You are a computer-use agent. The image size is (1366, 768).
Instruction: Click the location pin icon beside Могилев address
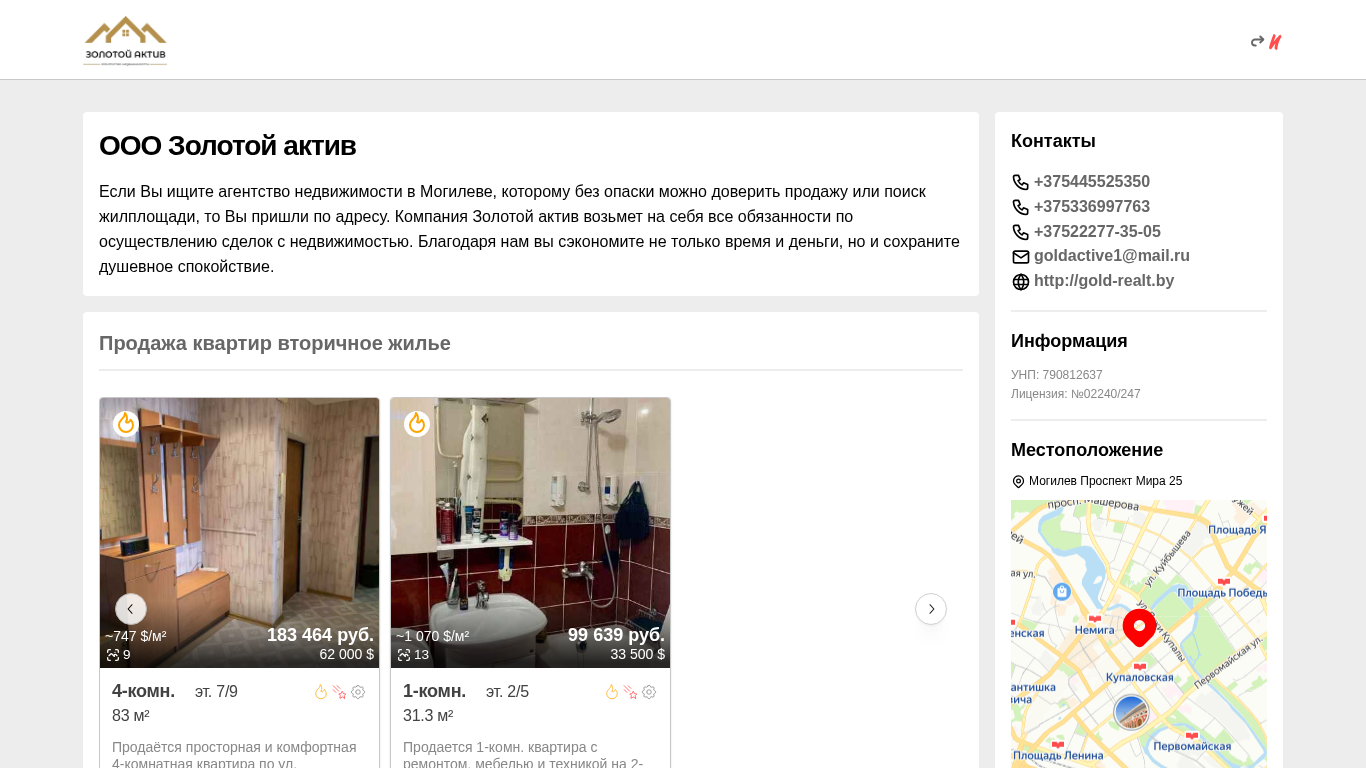(1018, 482)
